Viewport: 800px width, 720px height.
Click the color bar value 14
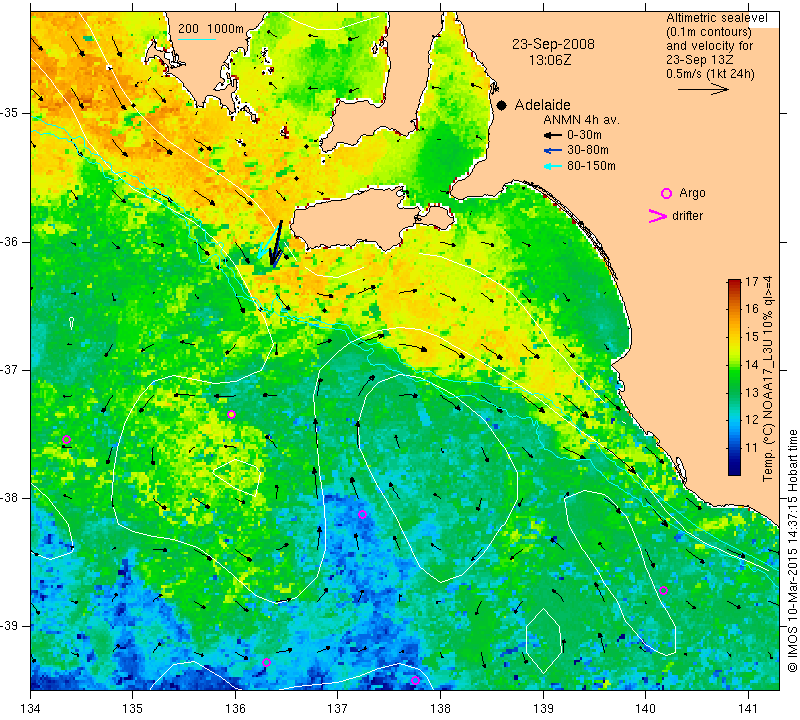pos(752,364)
